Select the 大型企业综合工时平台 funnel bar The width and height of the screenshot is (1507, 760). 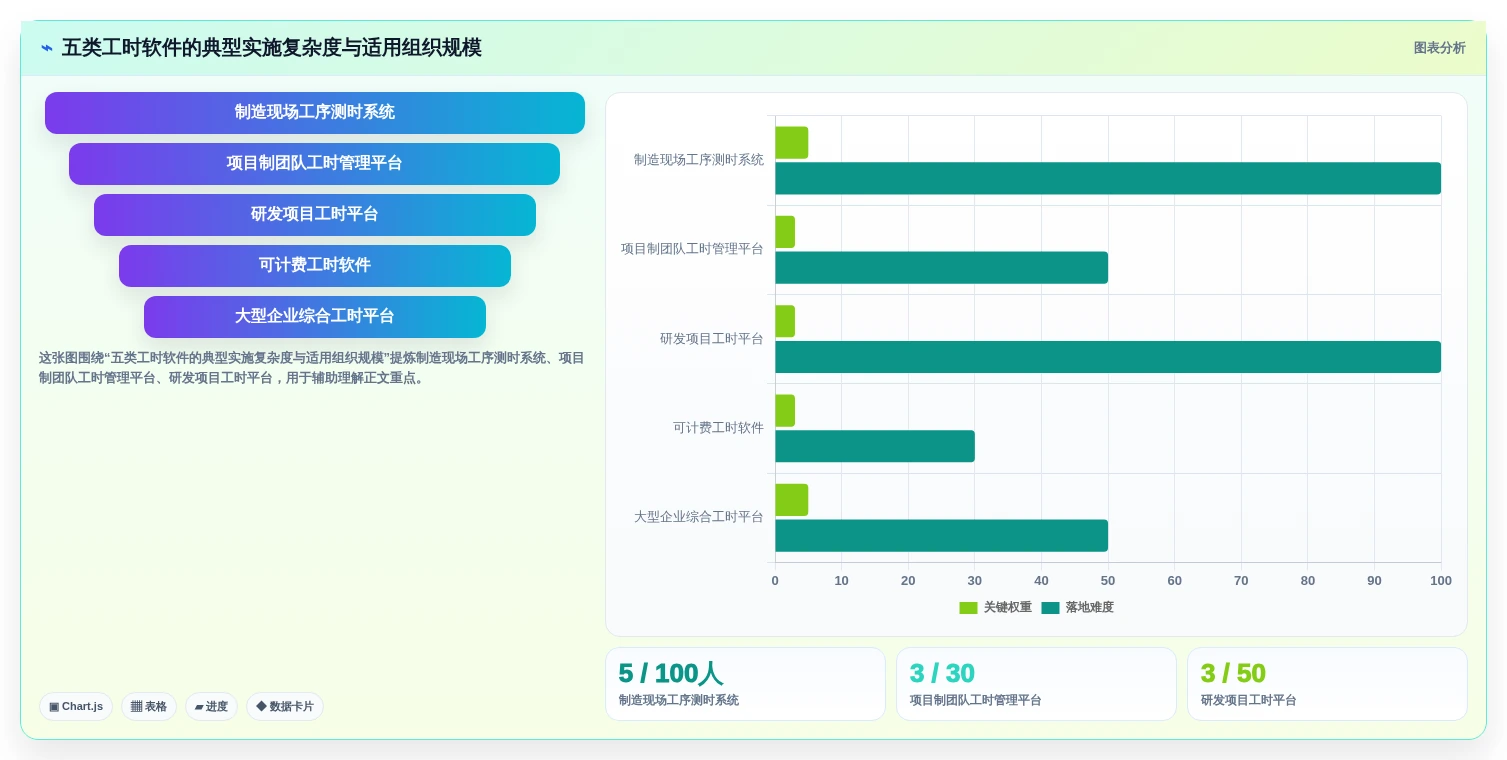tap(315, 317)
